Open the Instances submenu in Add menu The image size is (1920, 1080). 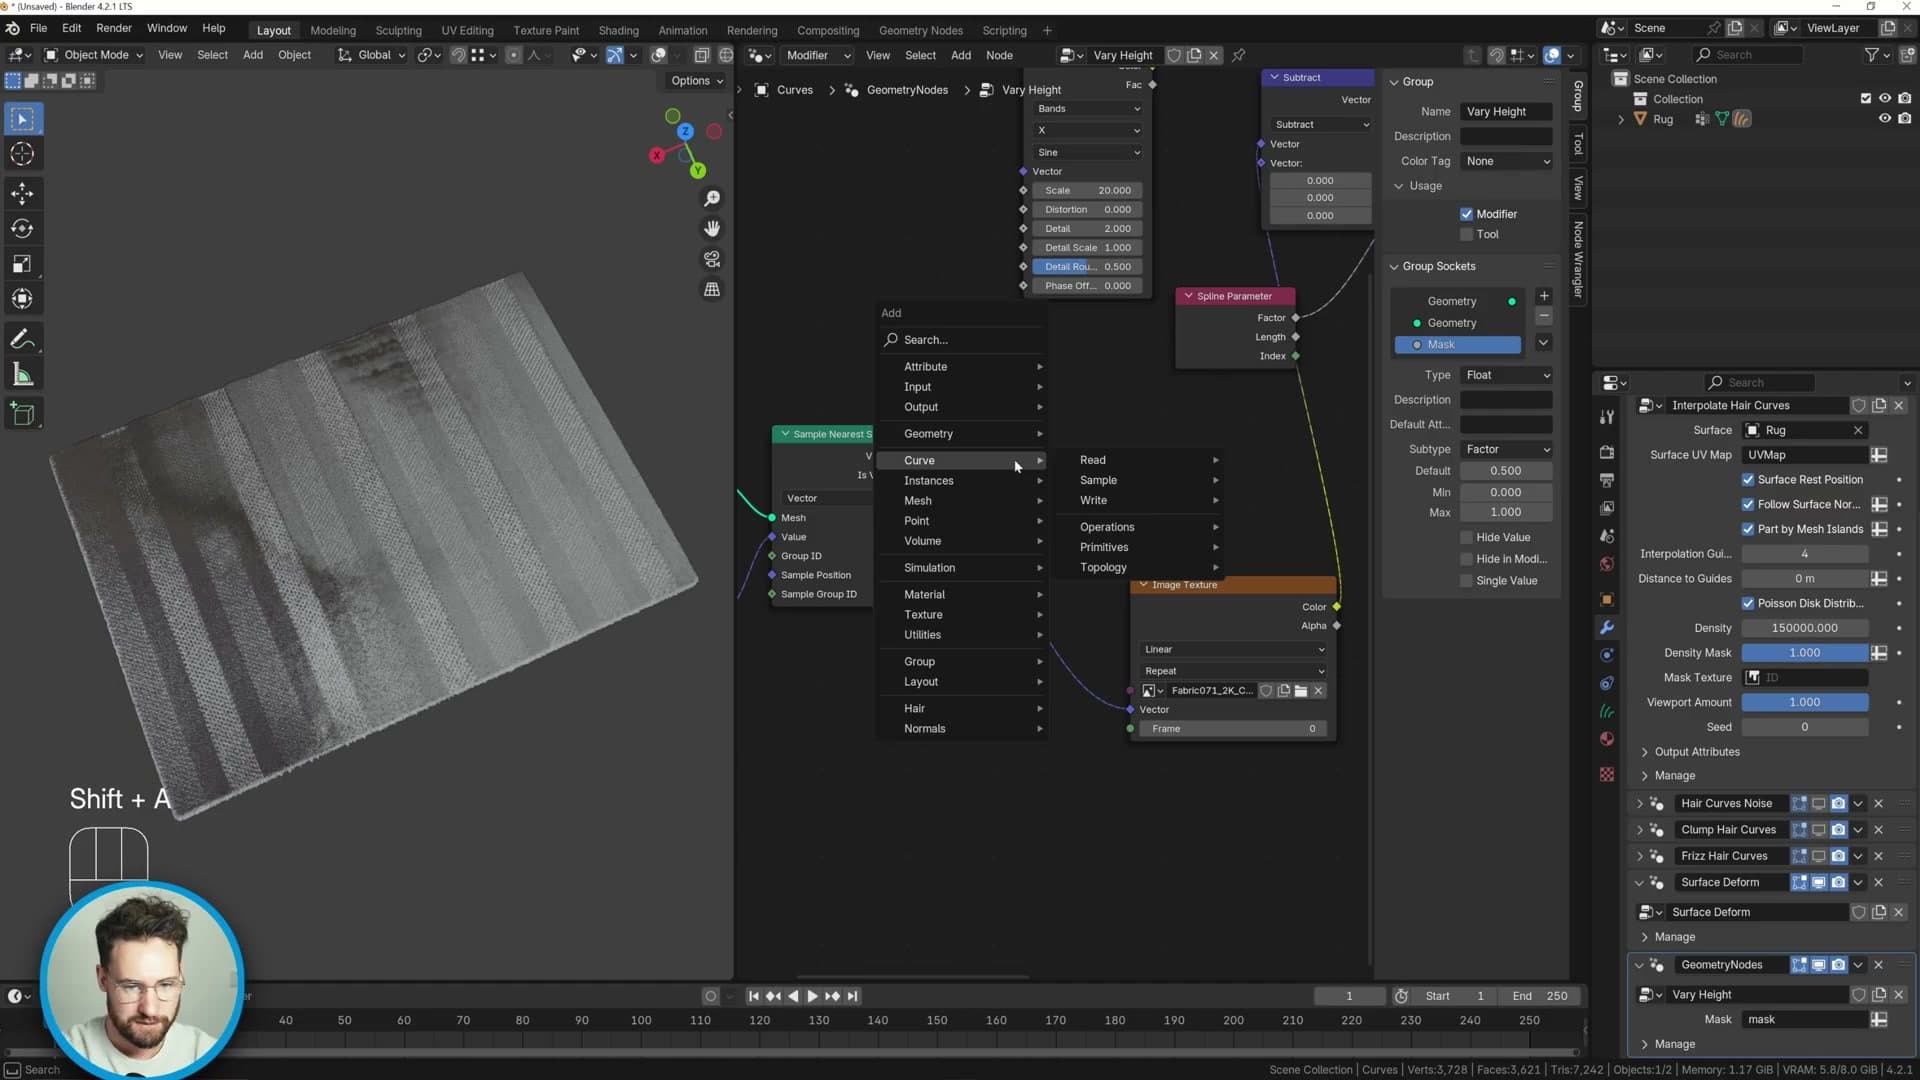[x=963, y=481]
